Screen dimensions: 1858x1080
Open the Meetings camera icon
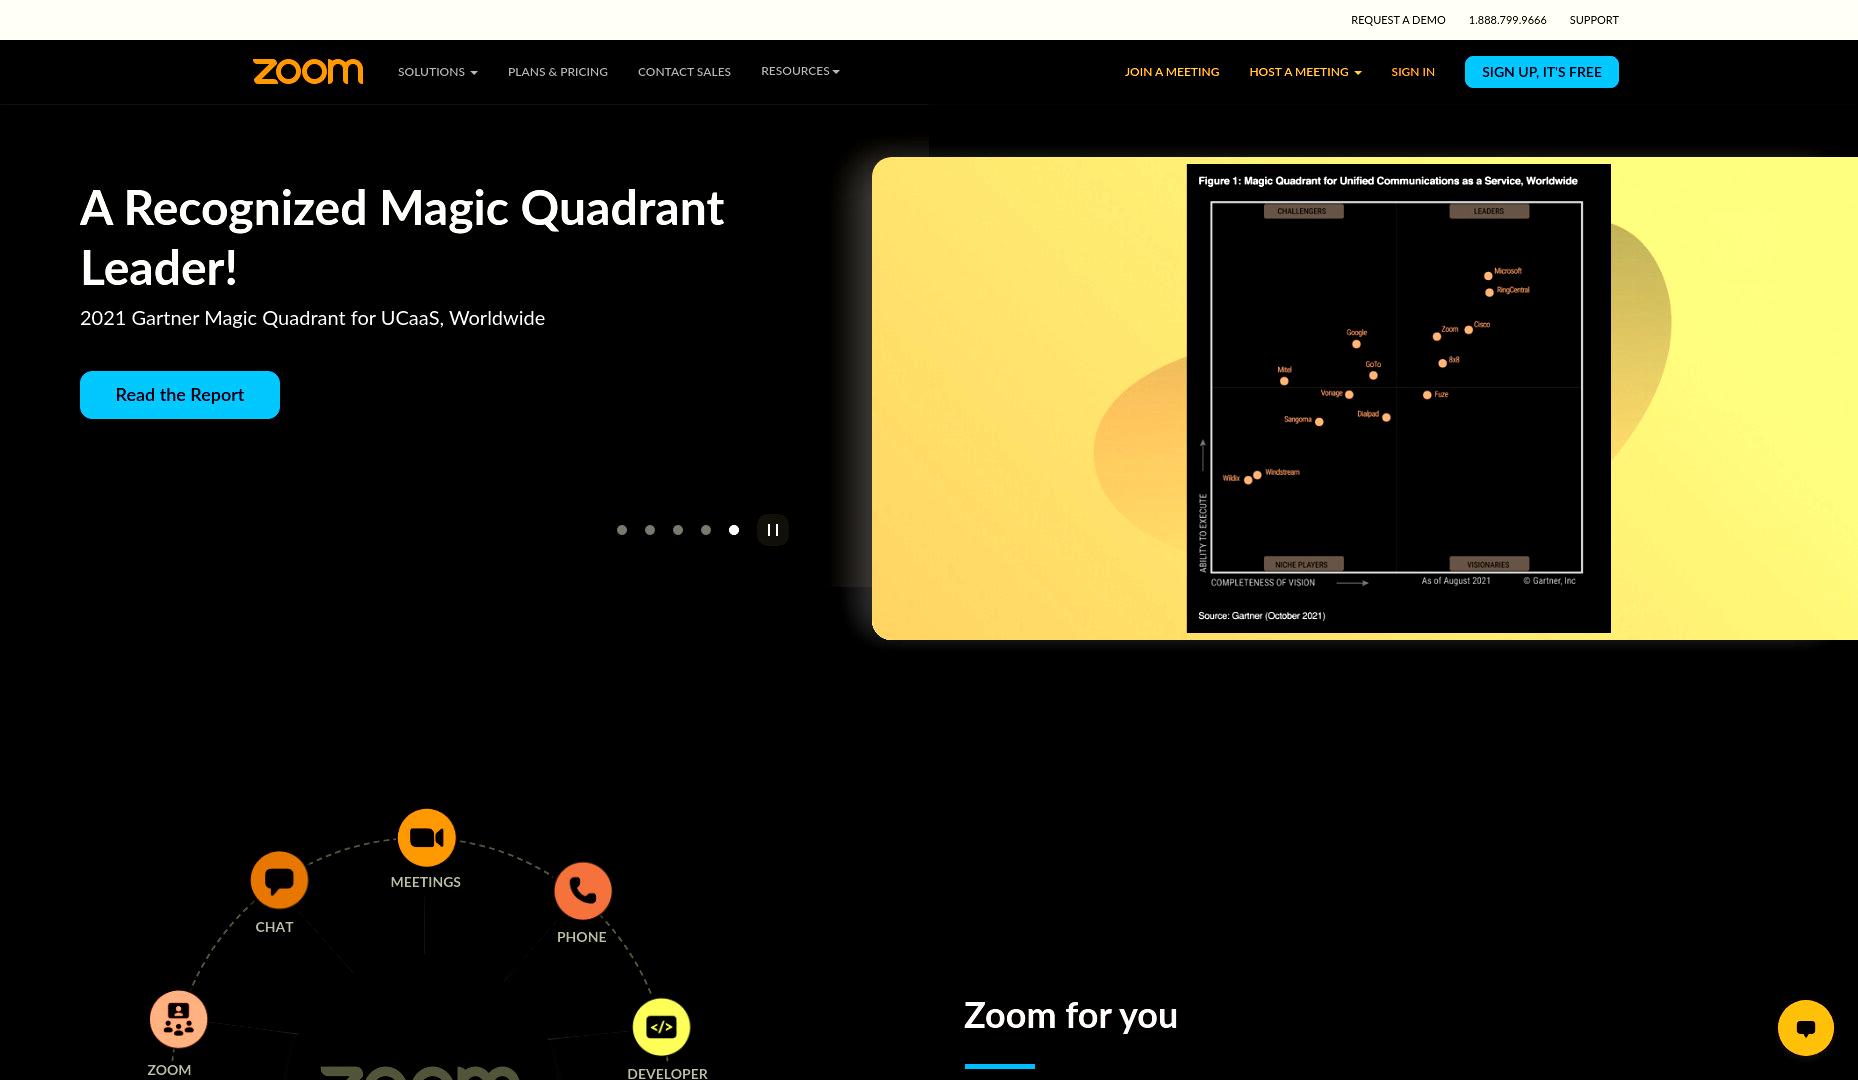427,837
